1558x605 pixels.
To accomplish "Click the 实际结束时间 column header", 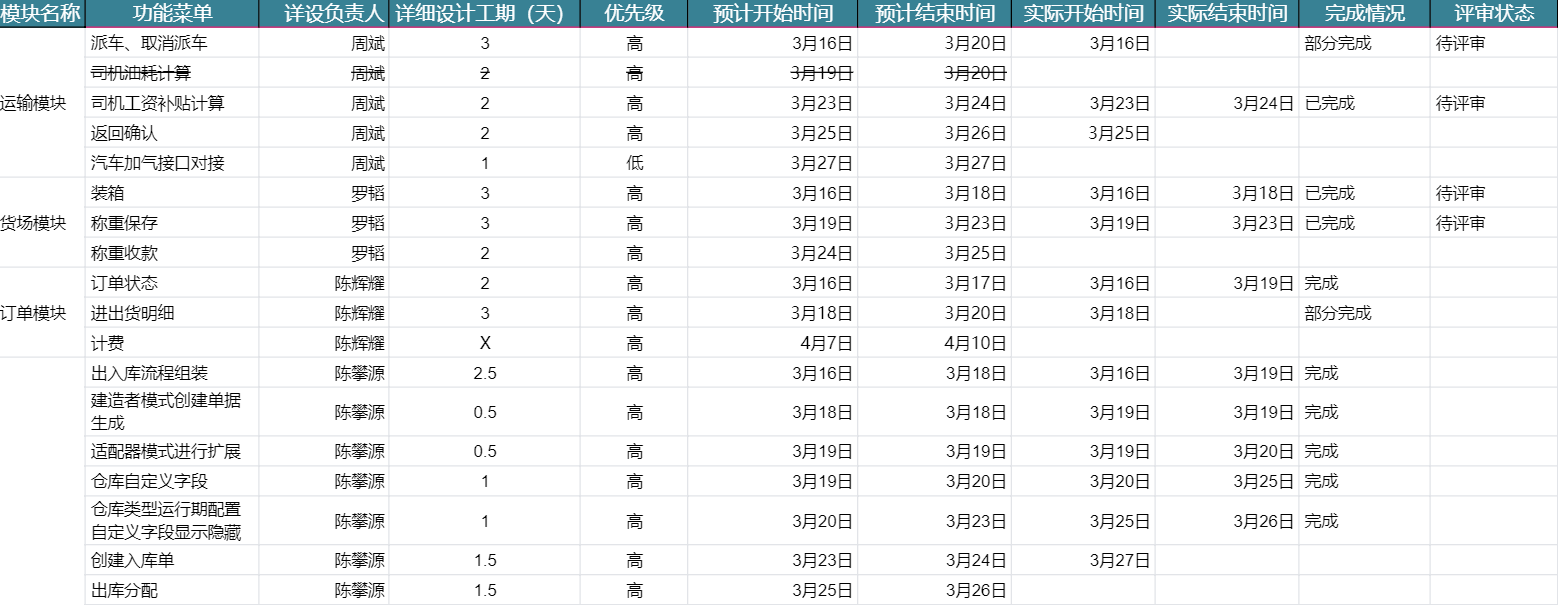I will (x=1227, y=13).
